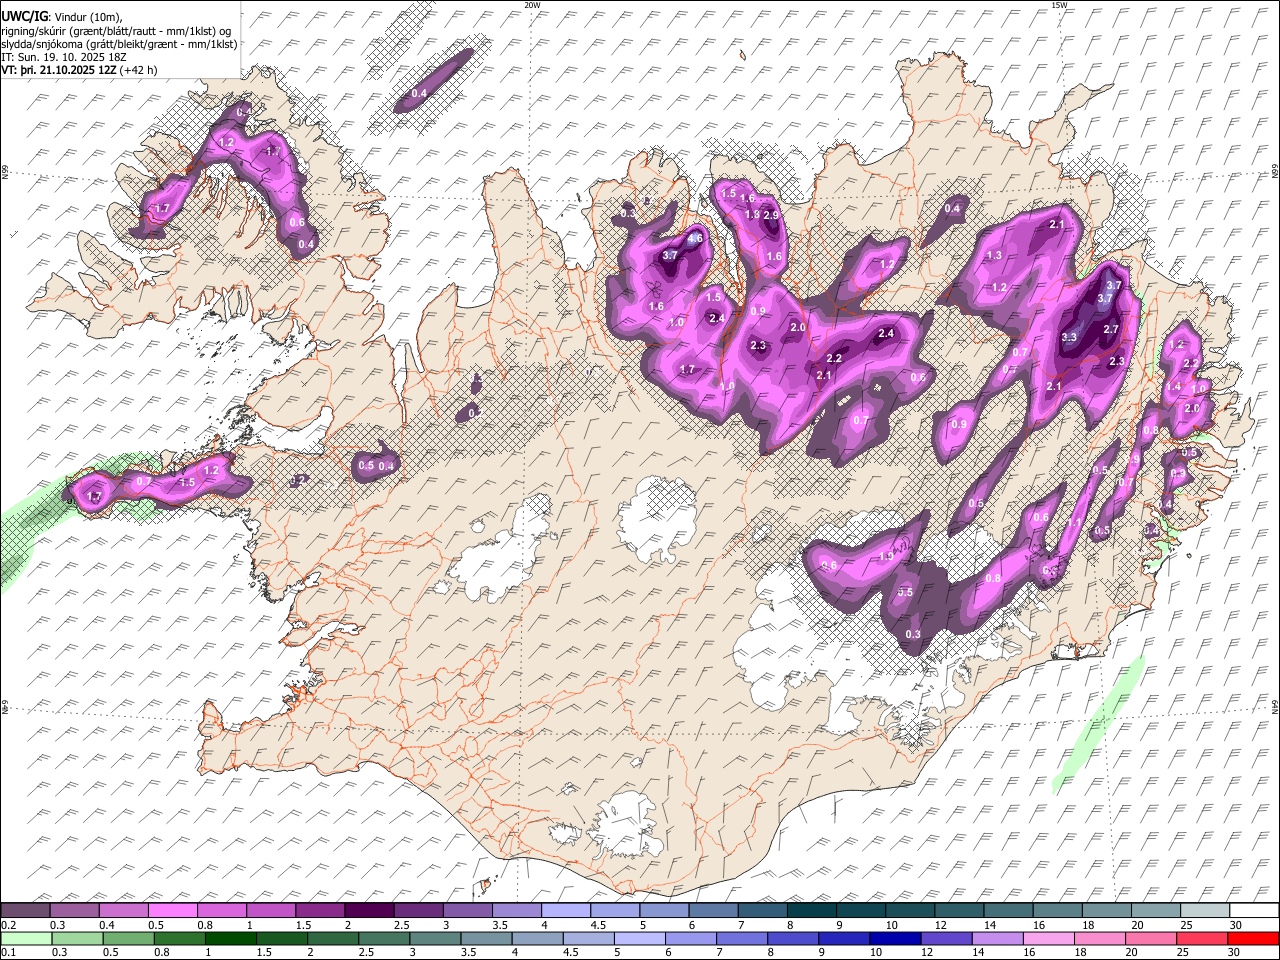Click the top legend swatch between 9 and 10
Image resolution: width=1280 pixels, height=960 pixels.
tap(860, 911)
